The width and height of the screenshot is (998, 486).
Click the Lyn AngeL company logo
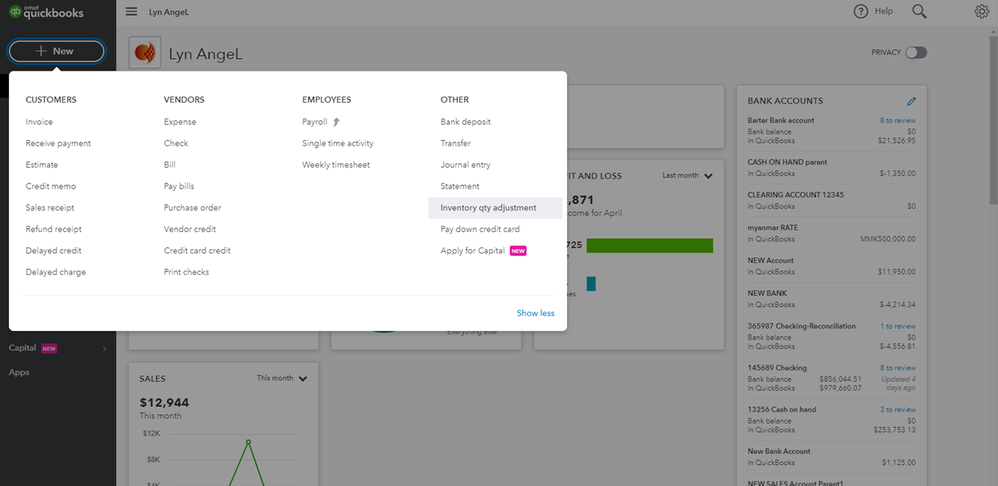coord(145,53)
